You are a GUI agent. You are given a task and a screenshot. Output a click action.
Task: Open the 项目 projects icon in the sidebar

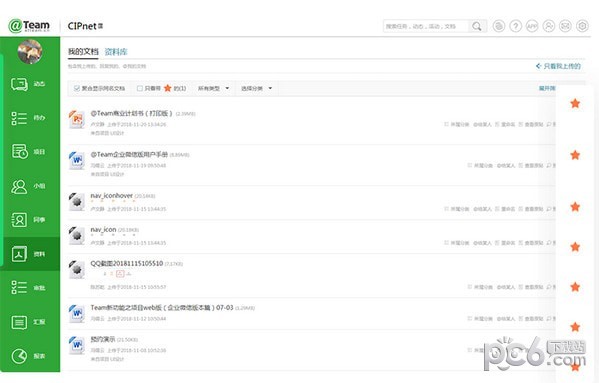19,152
